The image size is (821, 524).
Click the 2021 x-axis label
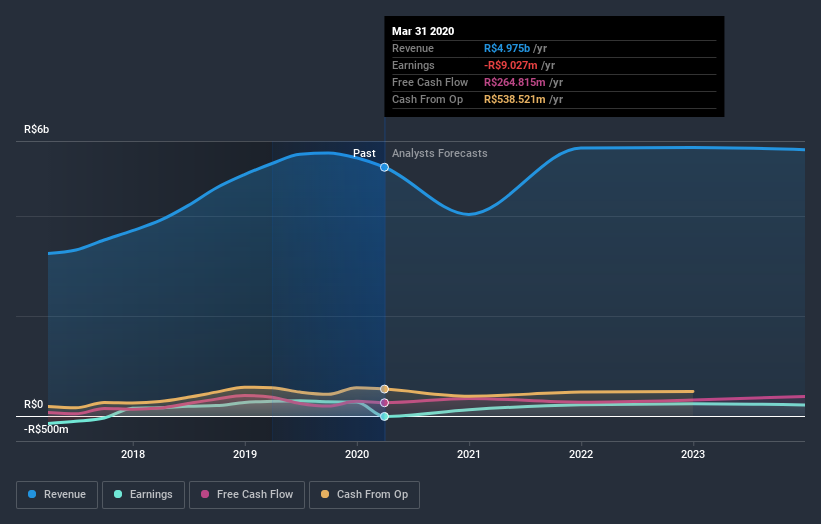tap(469, 454)
